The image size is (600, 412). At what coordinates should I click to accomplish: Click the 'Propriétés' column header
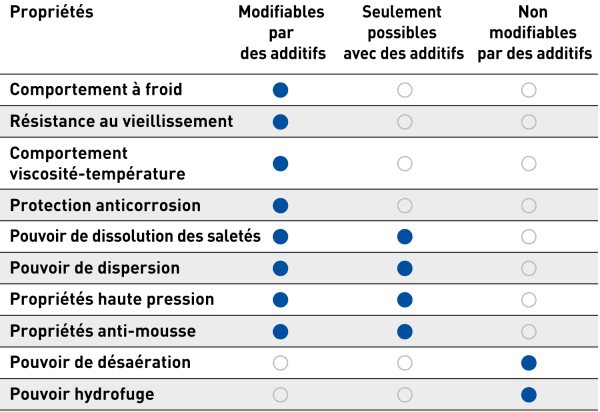pyautogui.click(x=52, y=13)
